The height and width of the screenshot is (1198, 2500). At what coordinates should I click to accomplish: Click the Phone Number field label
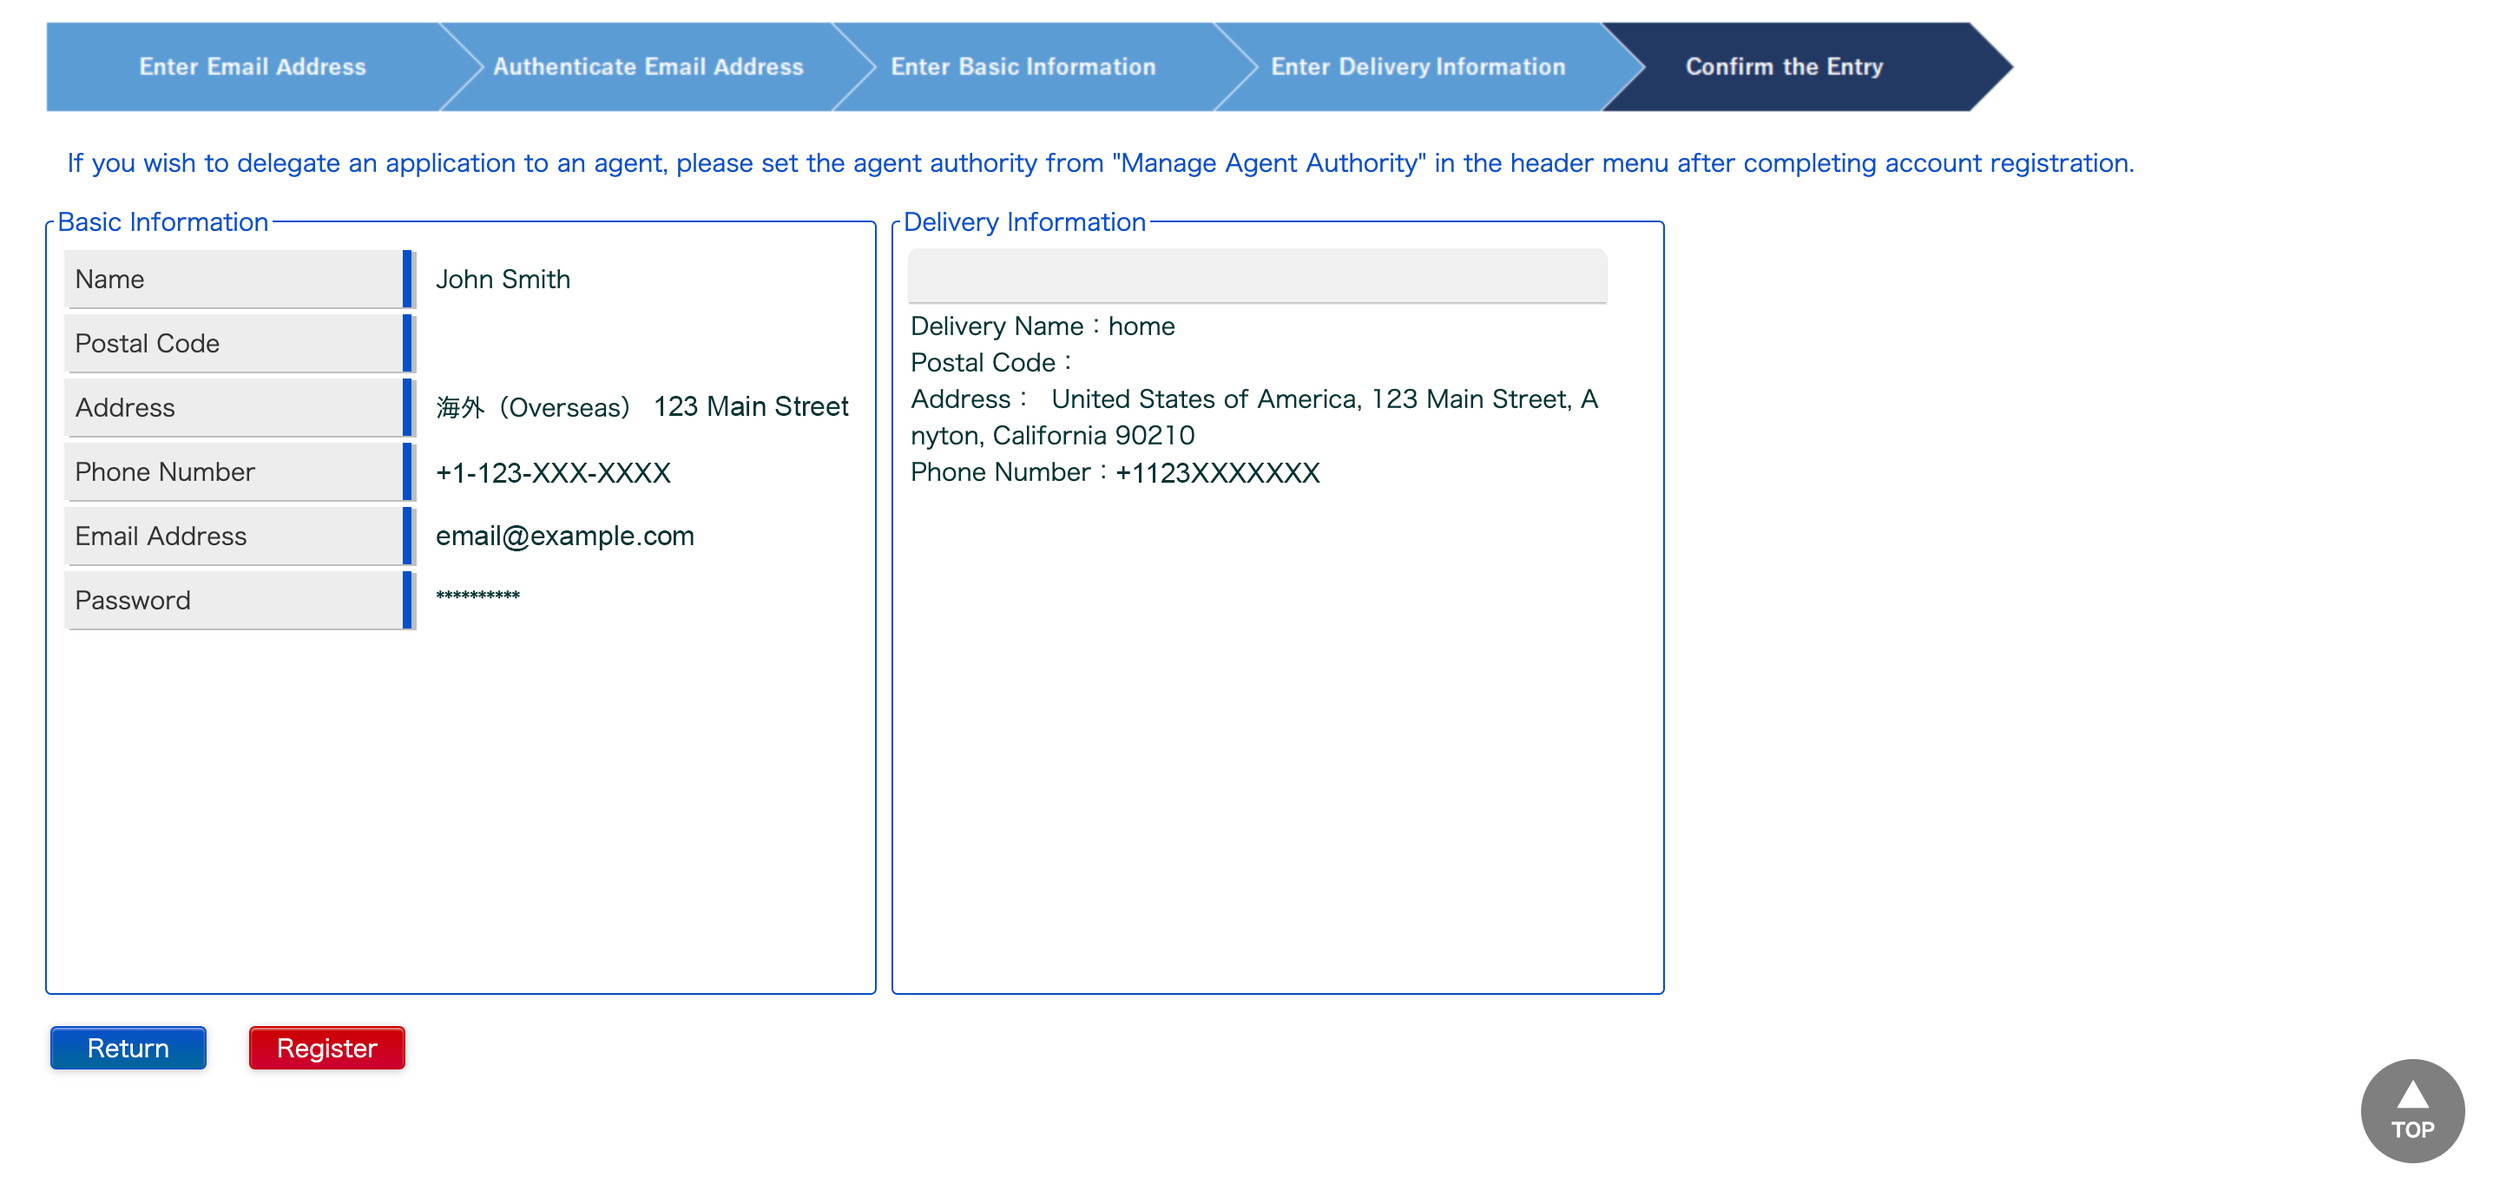pos(165,472)
